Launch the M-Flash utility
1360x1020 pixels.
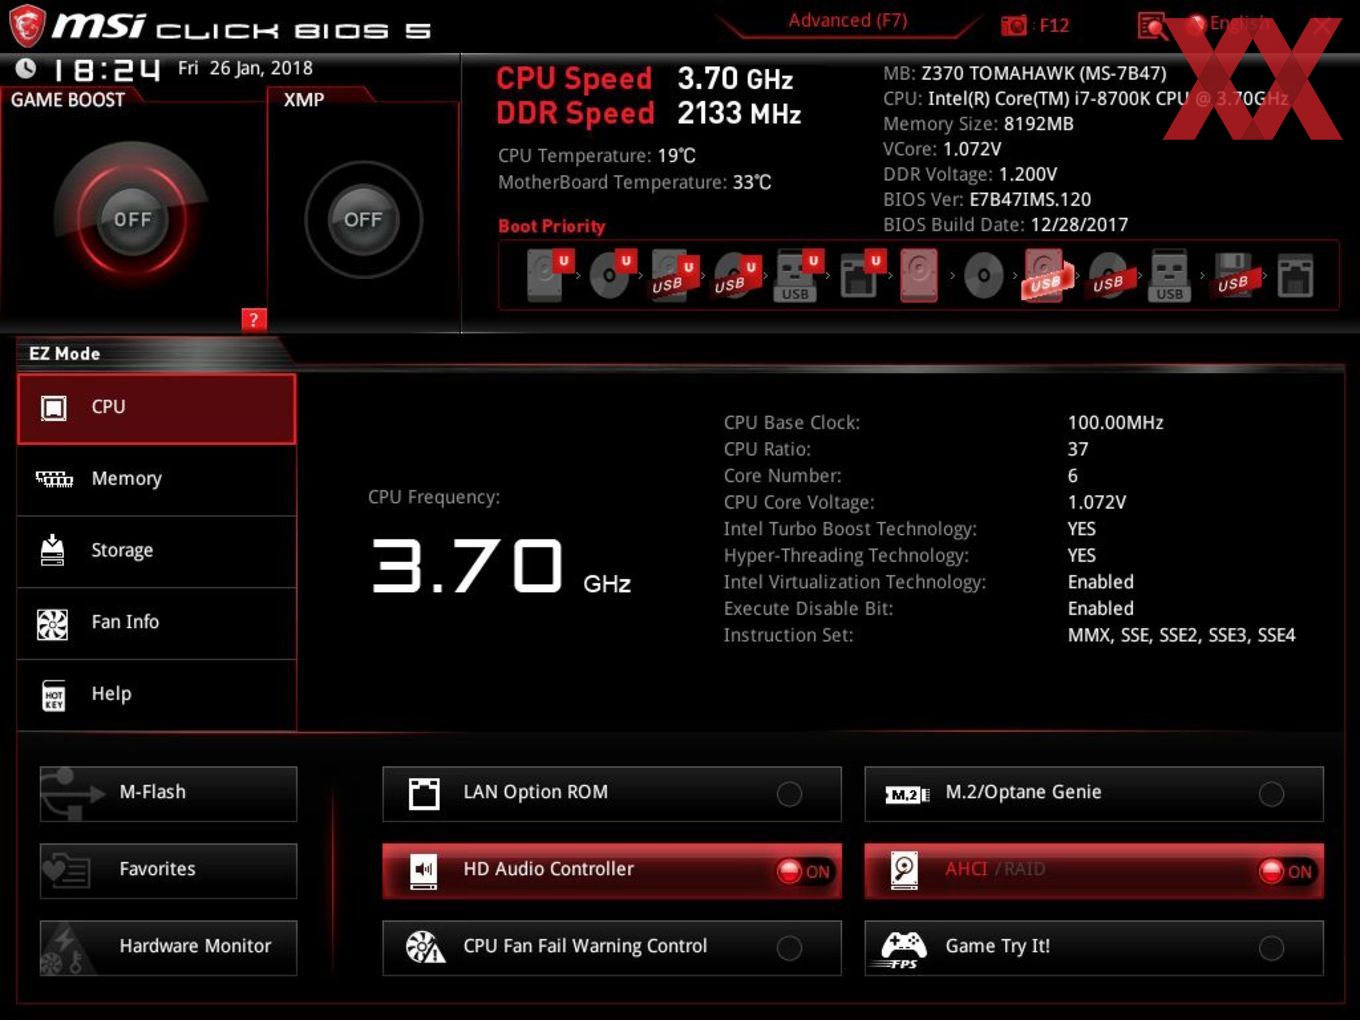[x=168, y=794]
